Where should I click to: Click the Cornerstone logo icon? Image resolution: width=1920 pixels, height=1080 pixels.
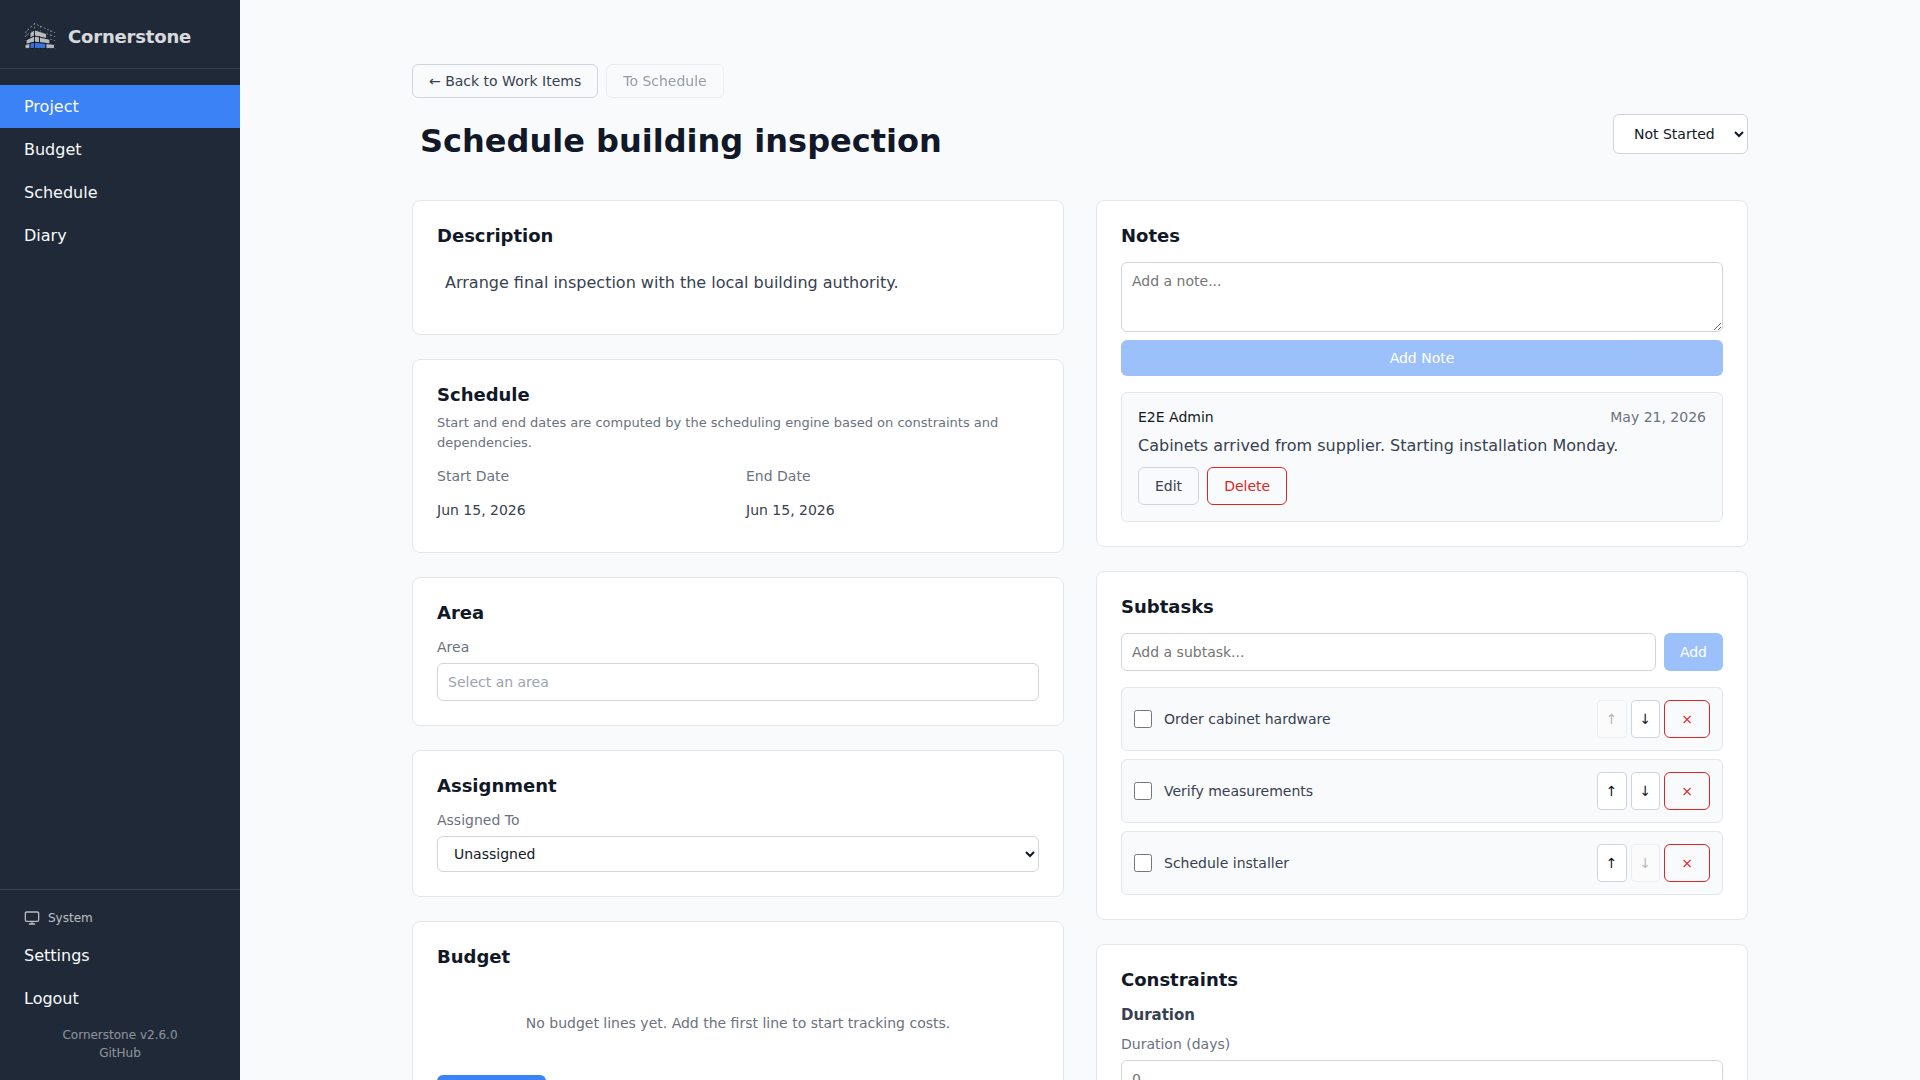(39, 37)
